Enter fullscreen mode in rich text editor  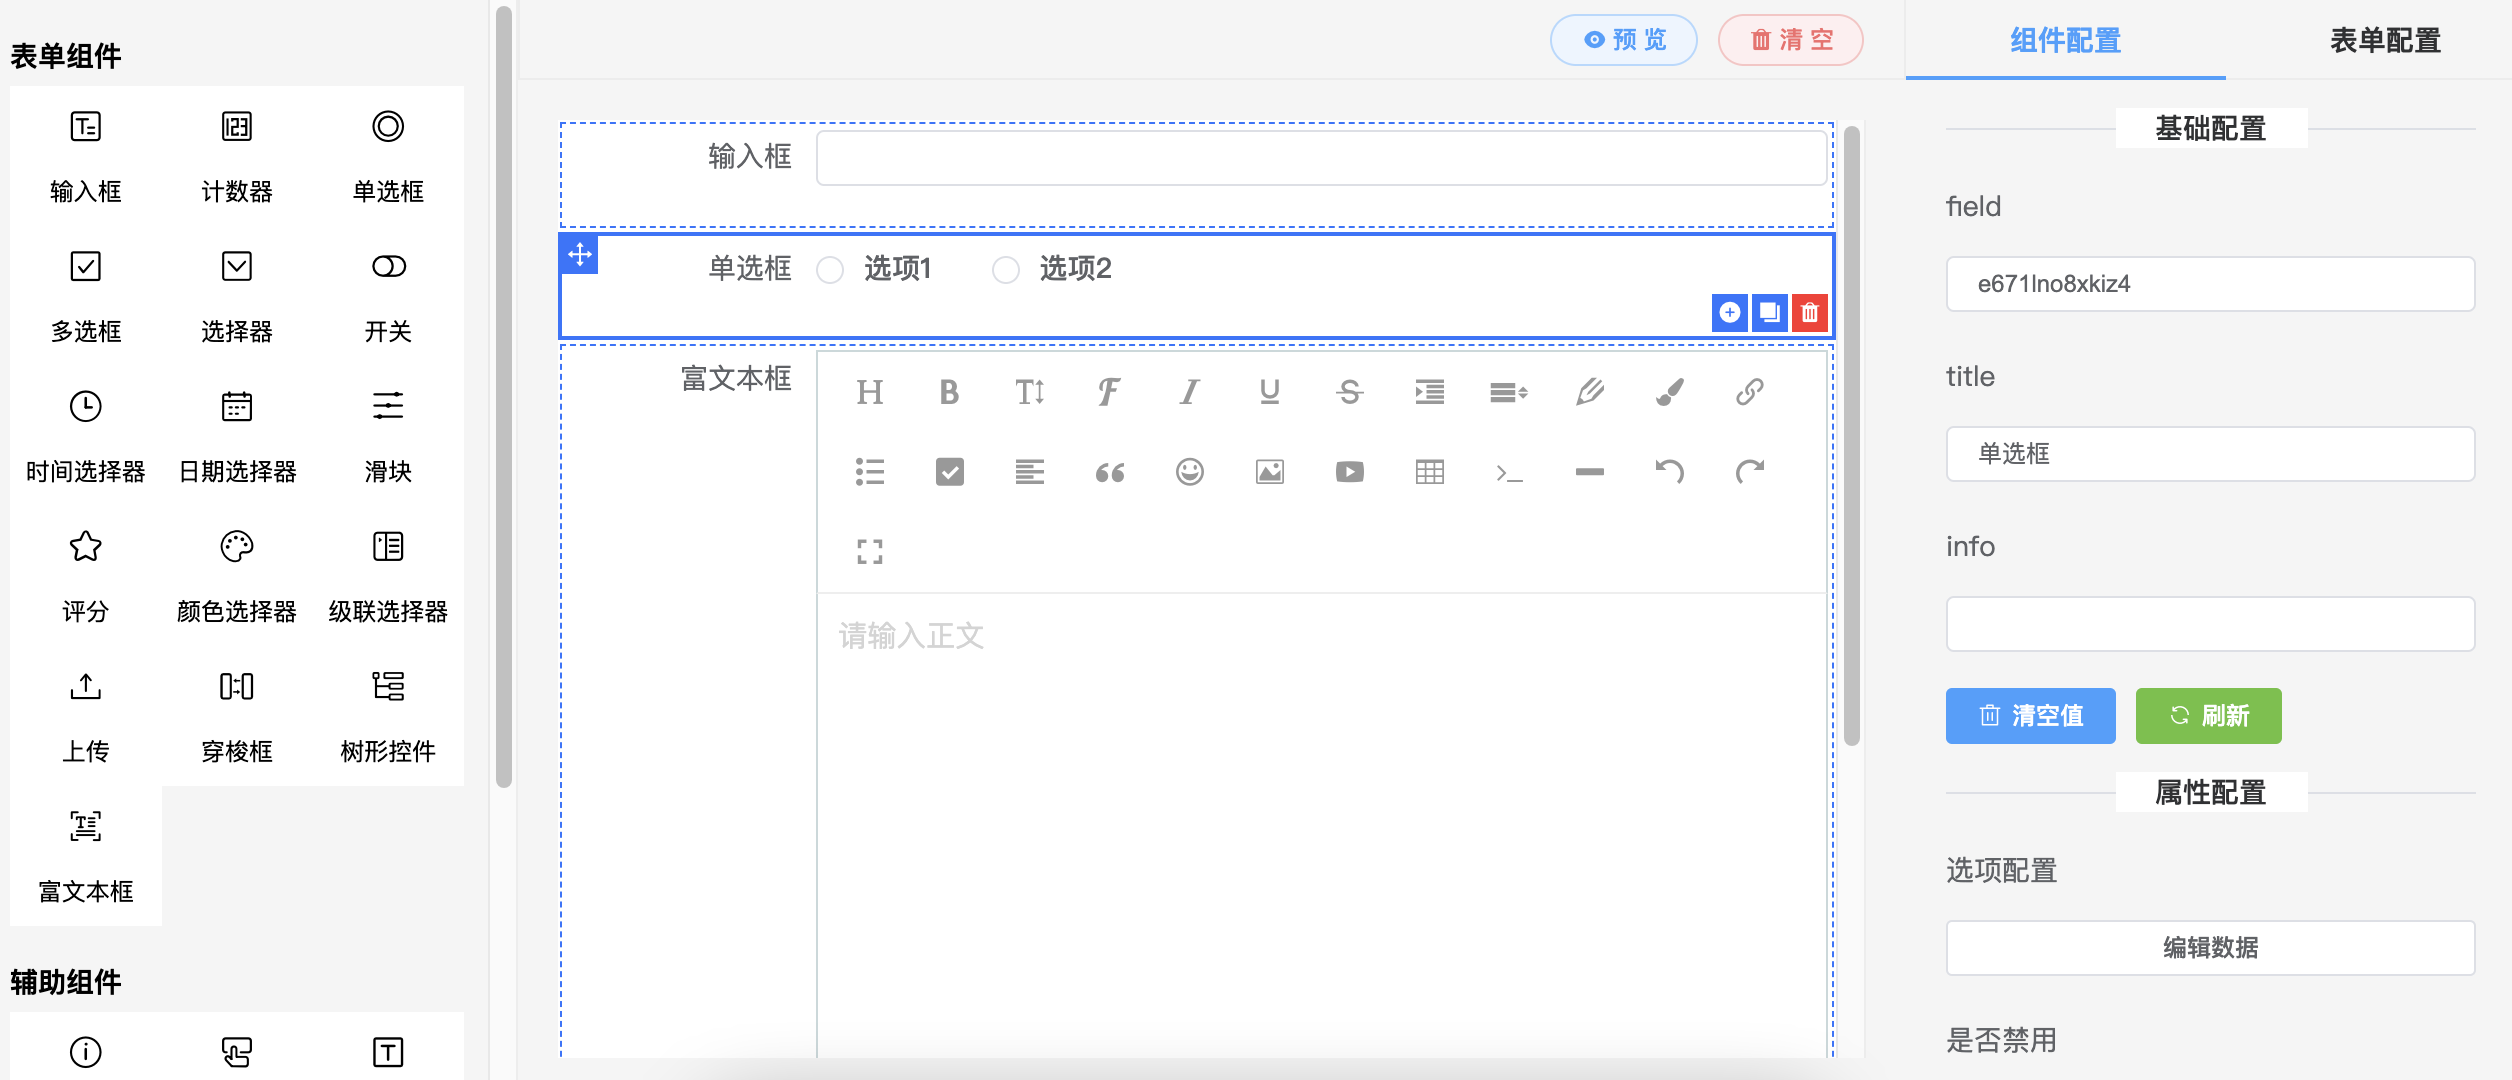point(869,552)
